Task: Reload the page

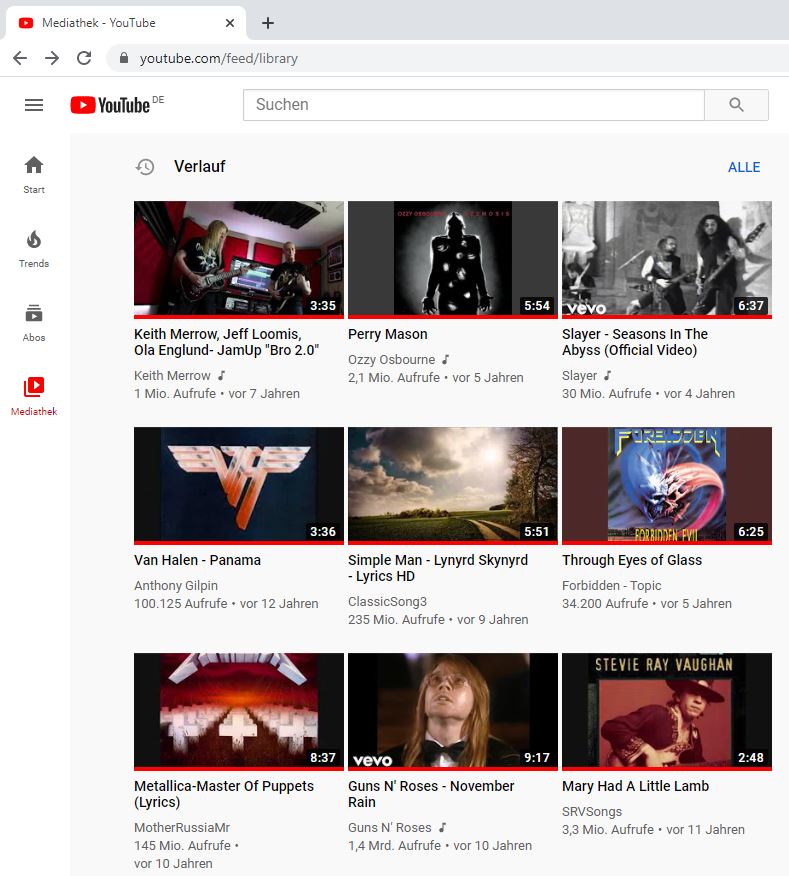Action: click(x=84, y=58)
